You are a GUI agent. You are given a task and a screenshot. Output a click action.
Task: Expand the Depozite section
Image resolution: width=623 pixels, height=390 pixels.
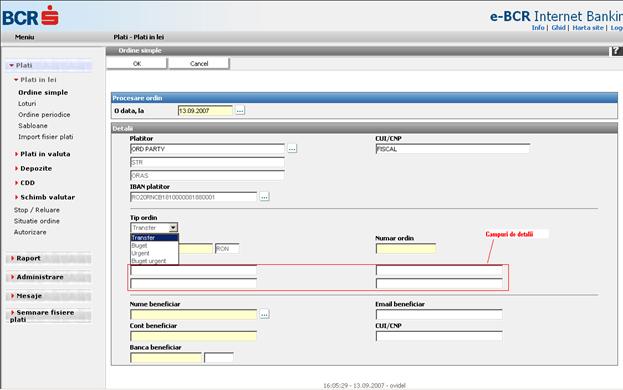[36, 168]
